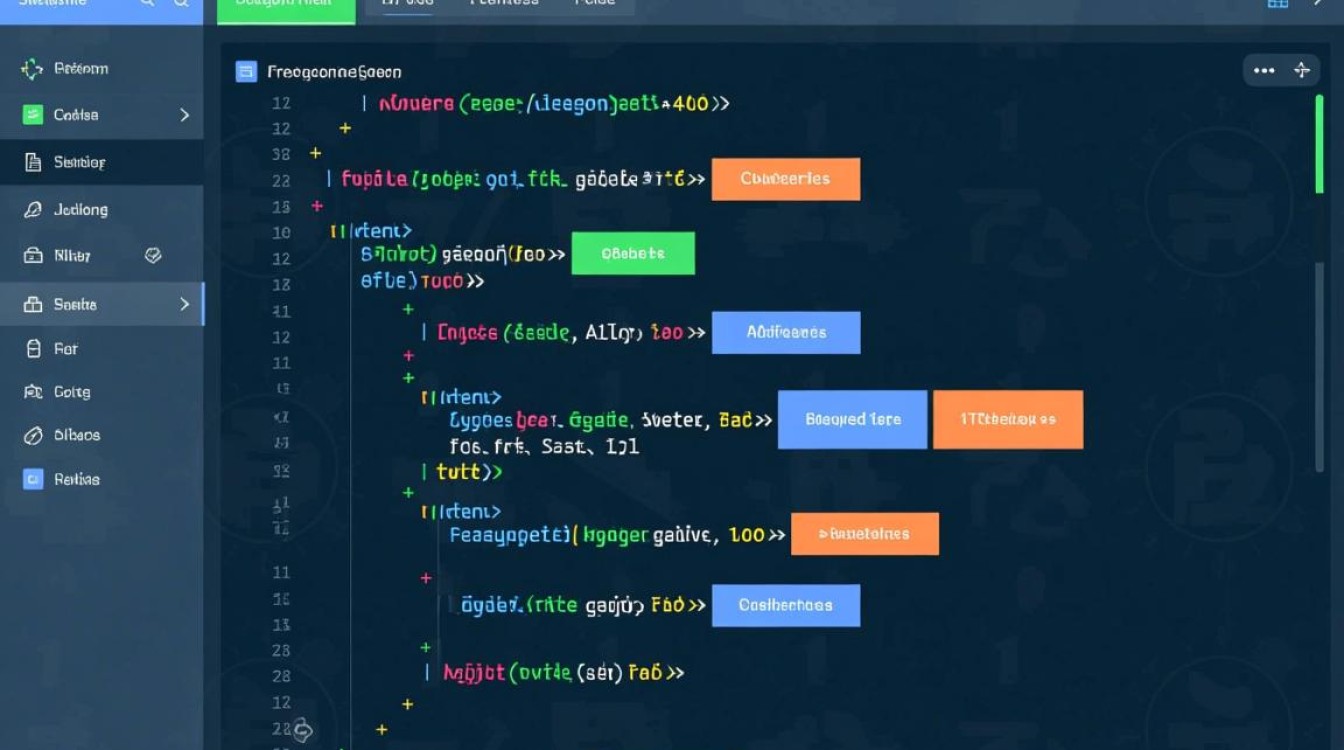Toggle the checkmark badge in the briefcase row
Screen dimensions: 1344x750
click(x=153, y=256)
